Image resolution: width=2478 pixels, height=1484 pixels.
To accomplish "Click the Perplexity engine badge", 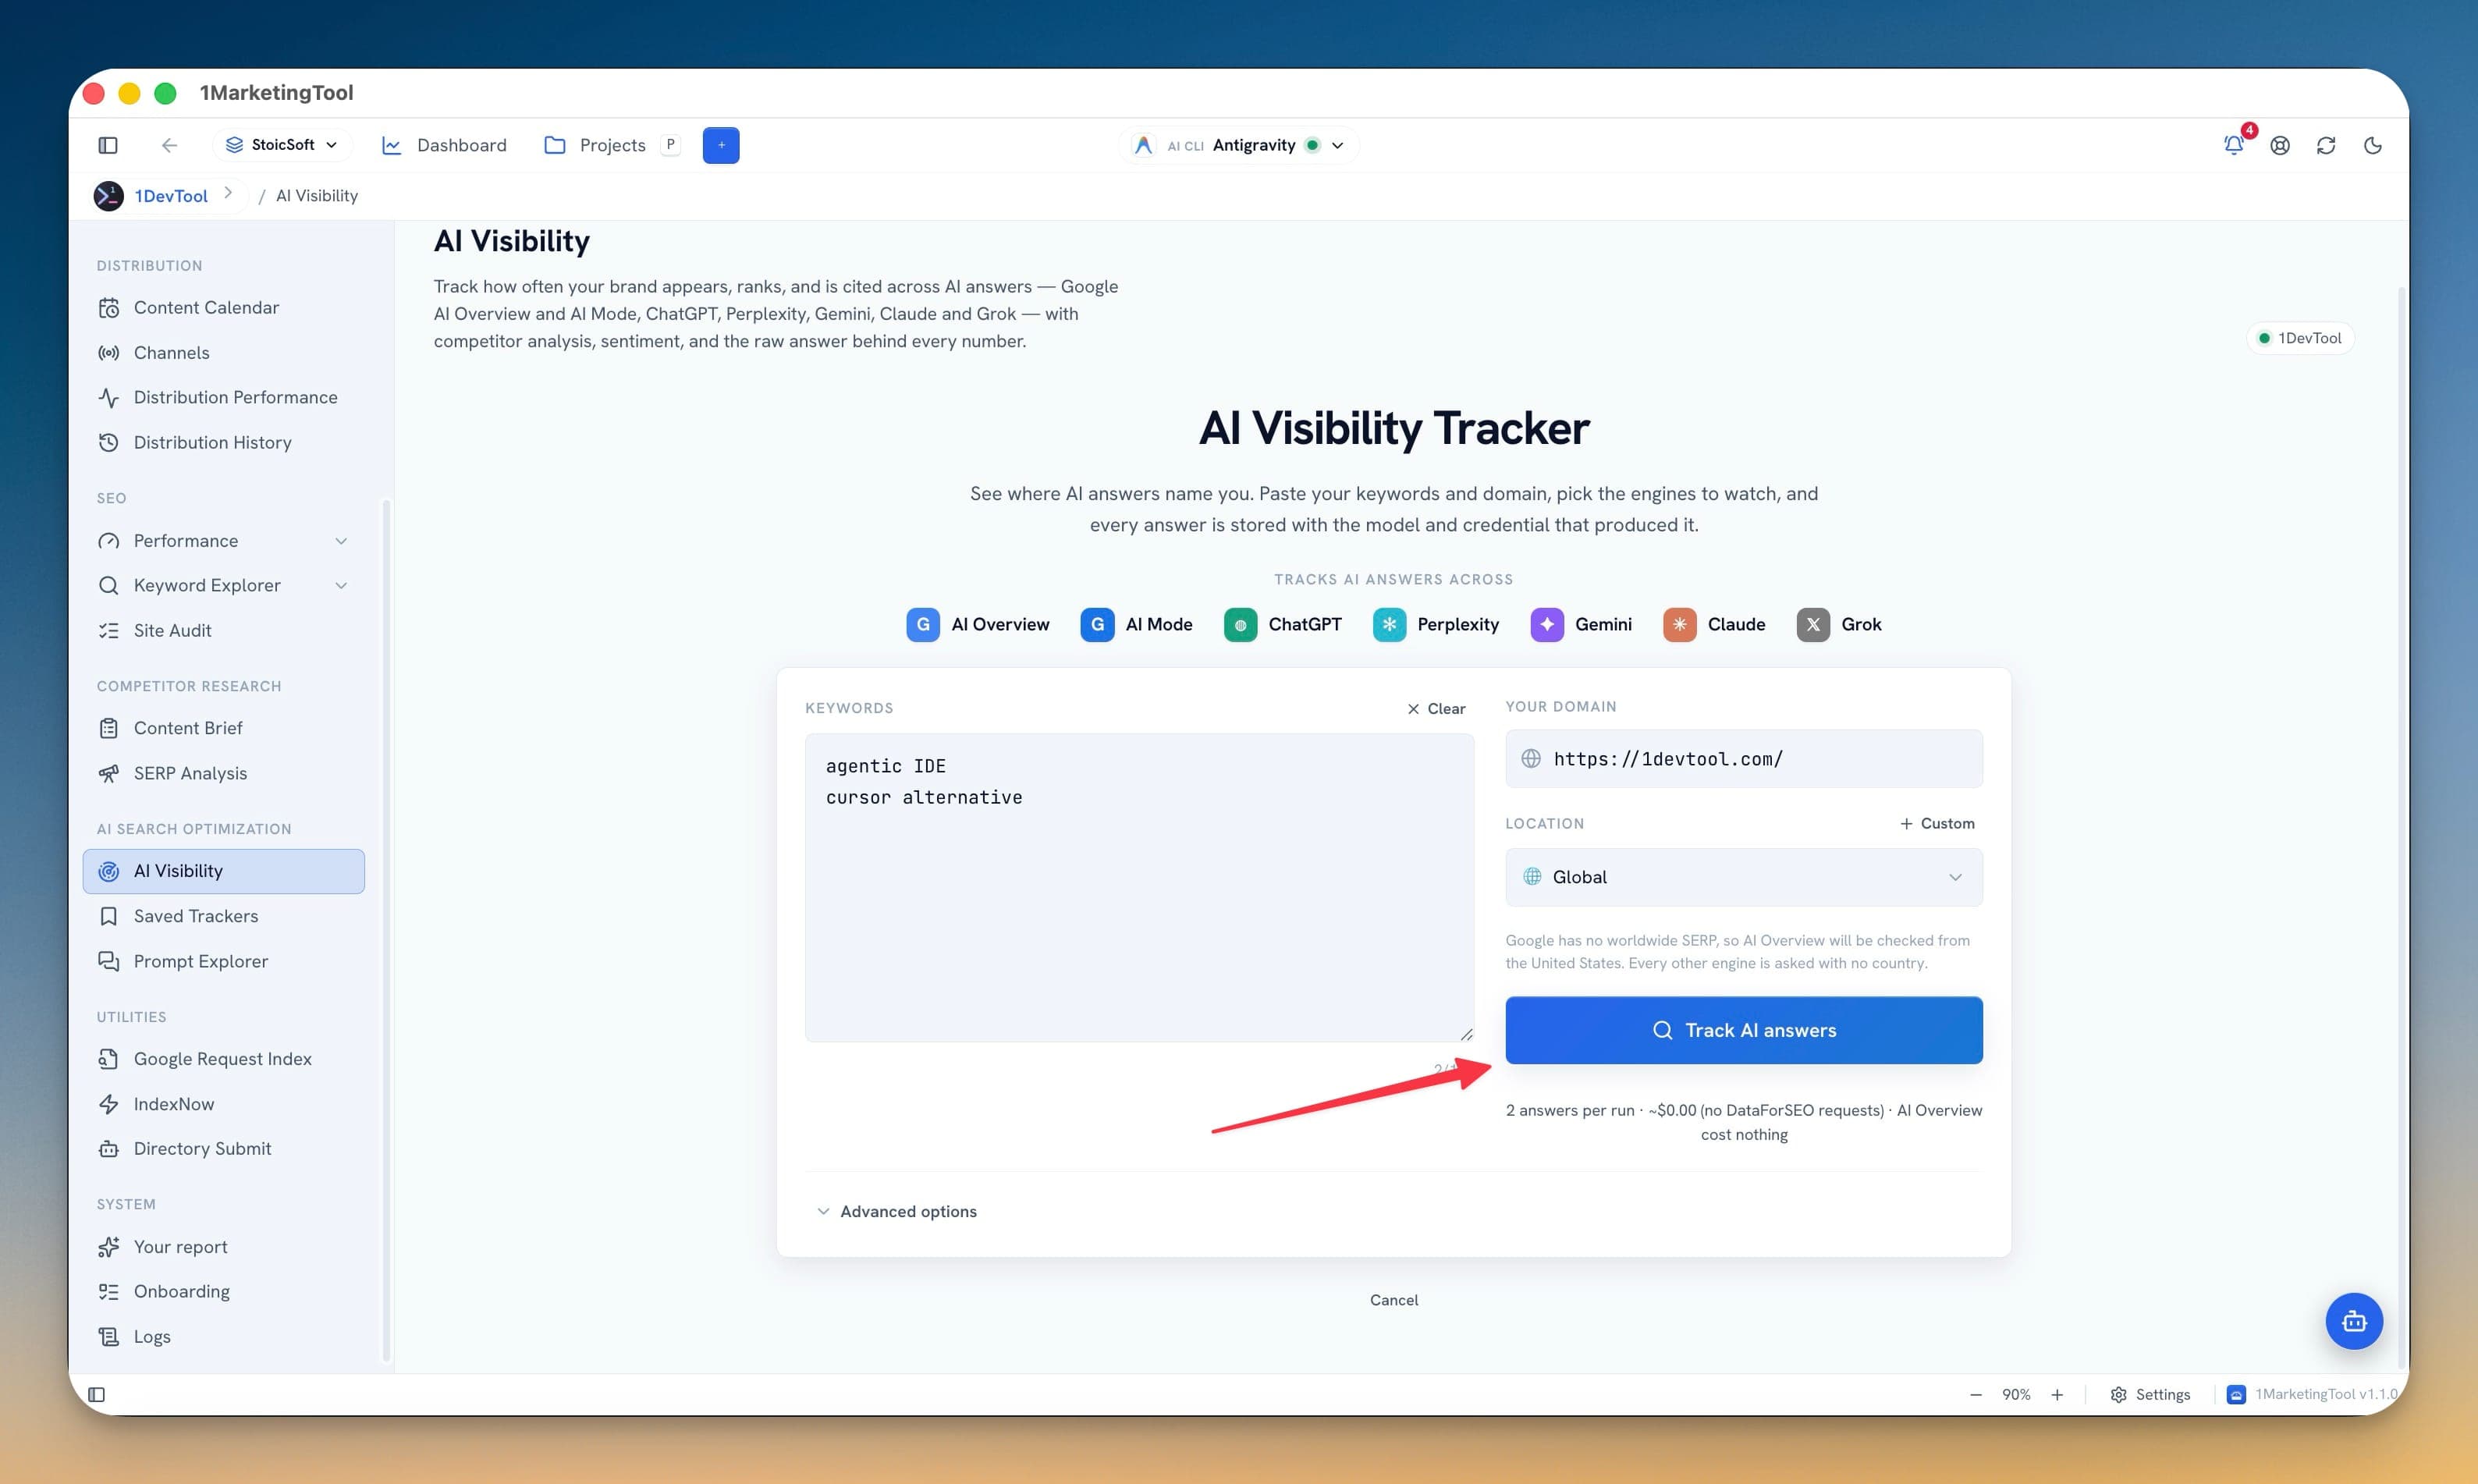I will tap(1436, 624).
